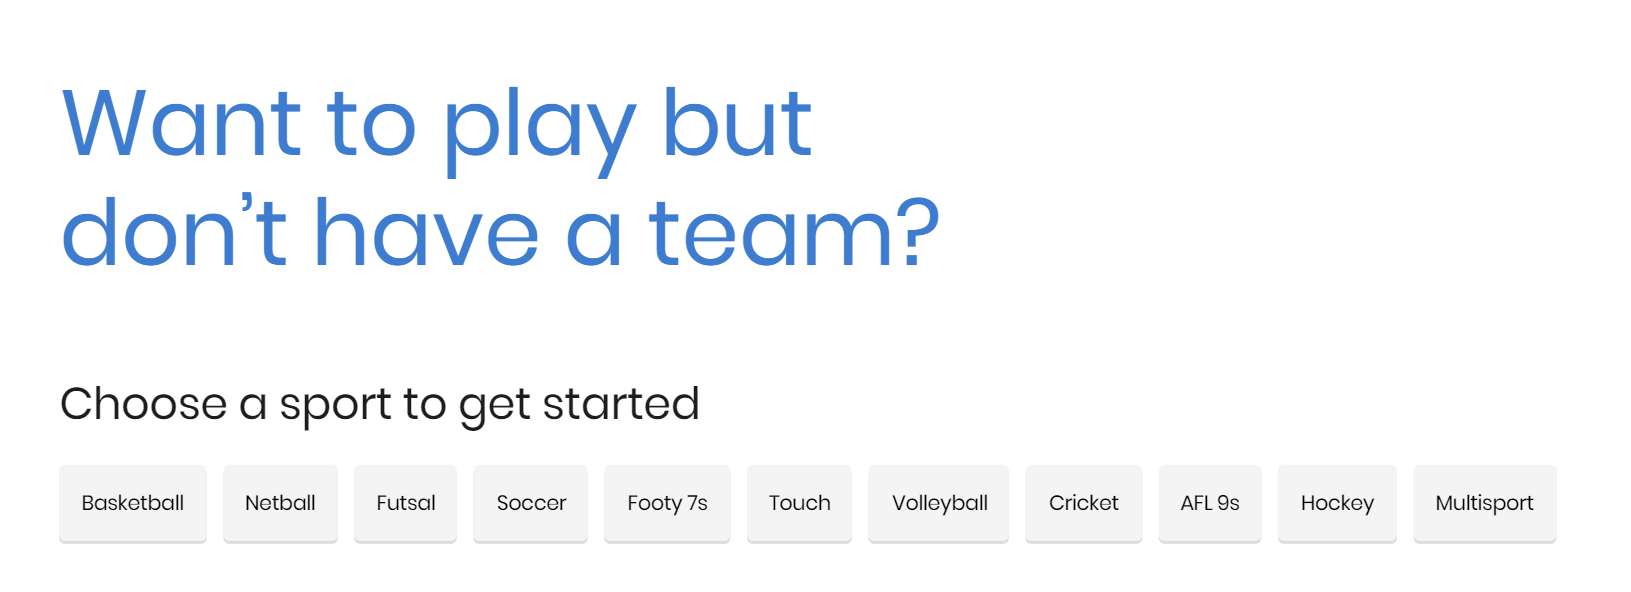Click the Volleyball button
1631x592 pixels.
[939, 503]
